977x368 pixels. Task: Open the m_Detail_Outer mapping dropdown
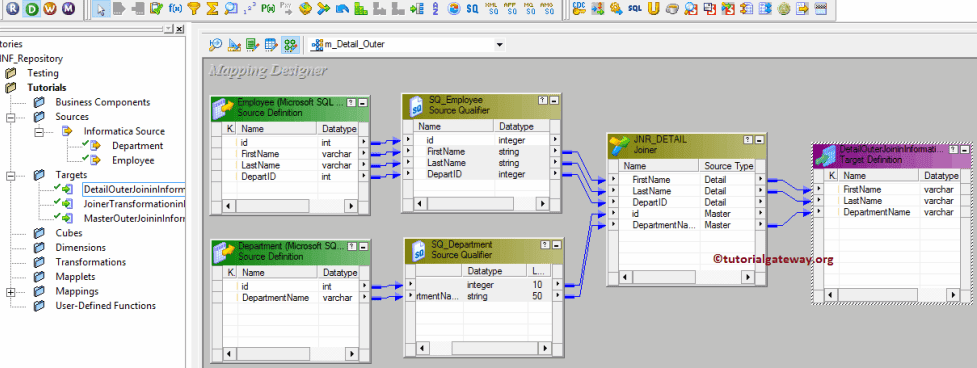pyautogui.click(x=499, y=45)
